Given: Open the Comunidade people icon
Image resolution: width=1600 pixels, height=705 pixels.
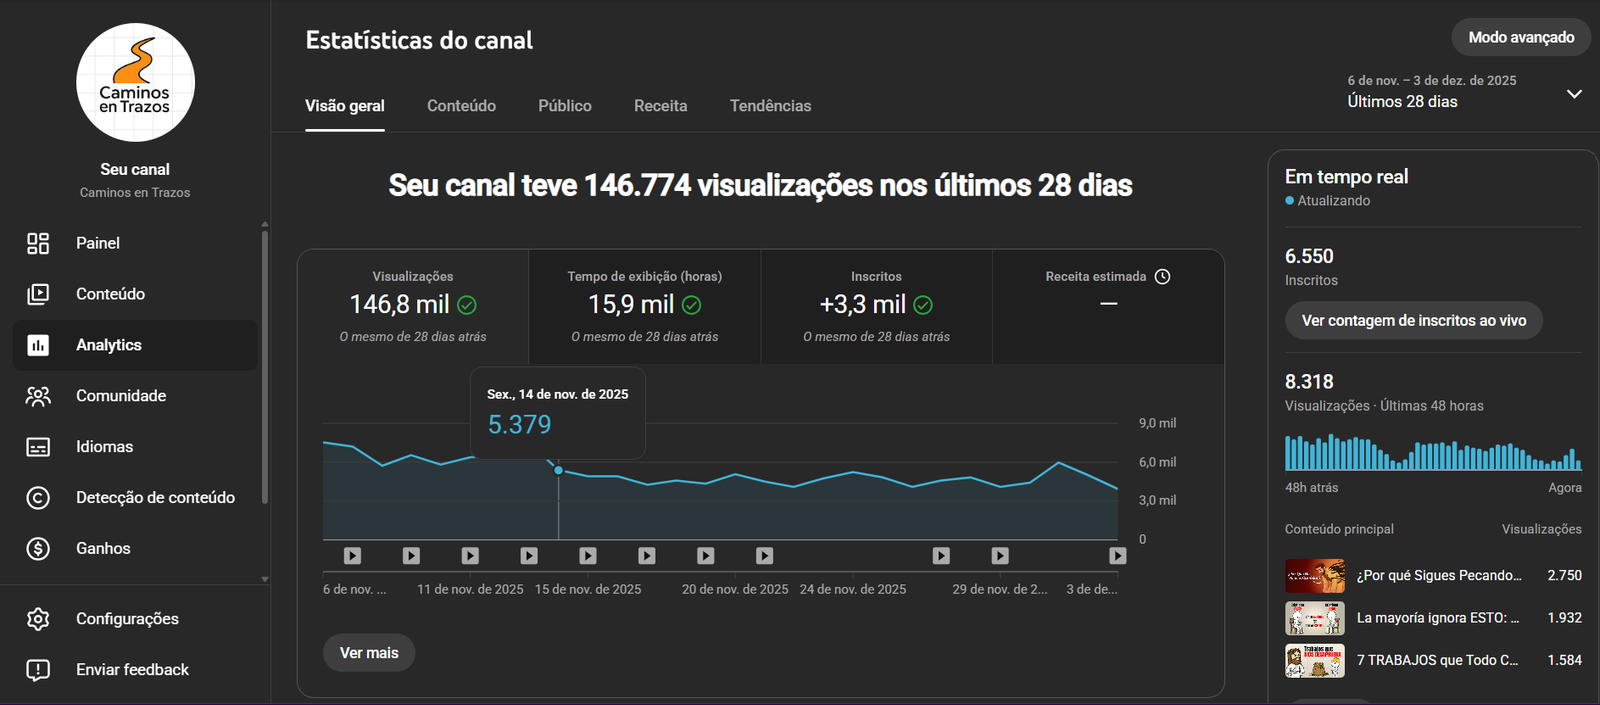Looking at the screenshot, I should pos(38,396).
